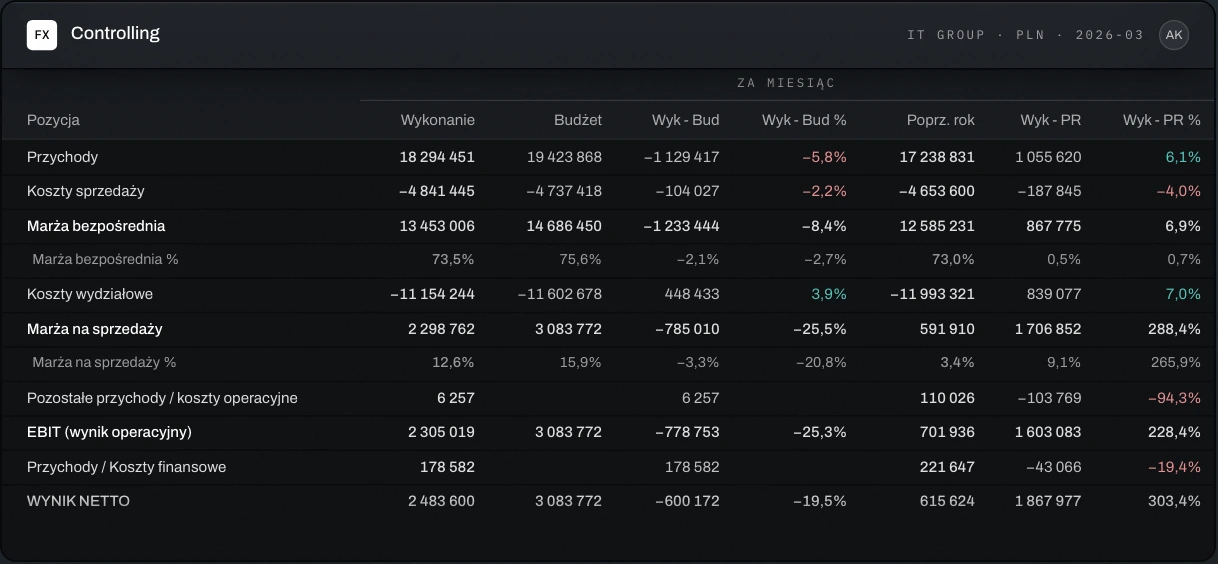Click the Pozycja column header
This screenshot has height=564, width=1218.
53,120
